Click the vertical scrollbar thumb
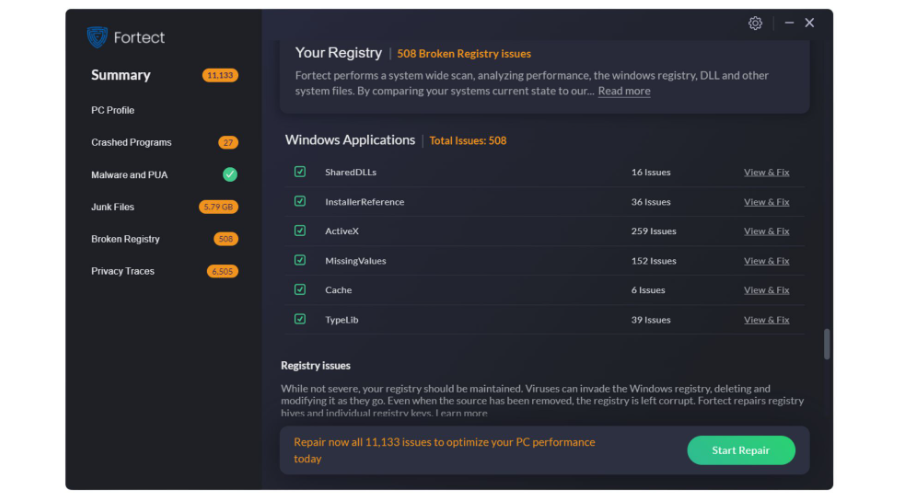Viewport: 900px width, 500px height. [x=827, y=344]
